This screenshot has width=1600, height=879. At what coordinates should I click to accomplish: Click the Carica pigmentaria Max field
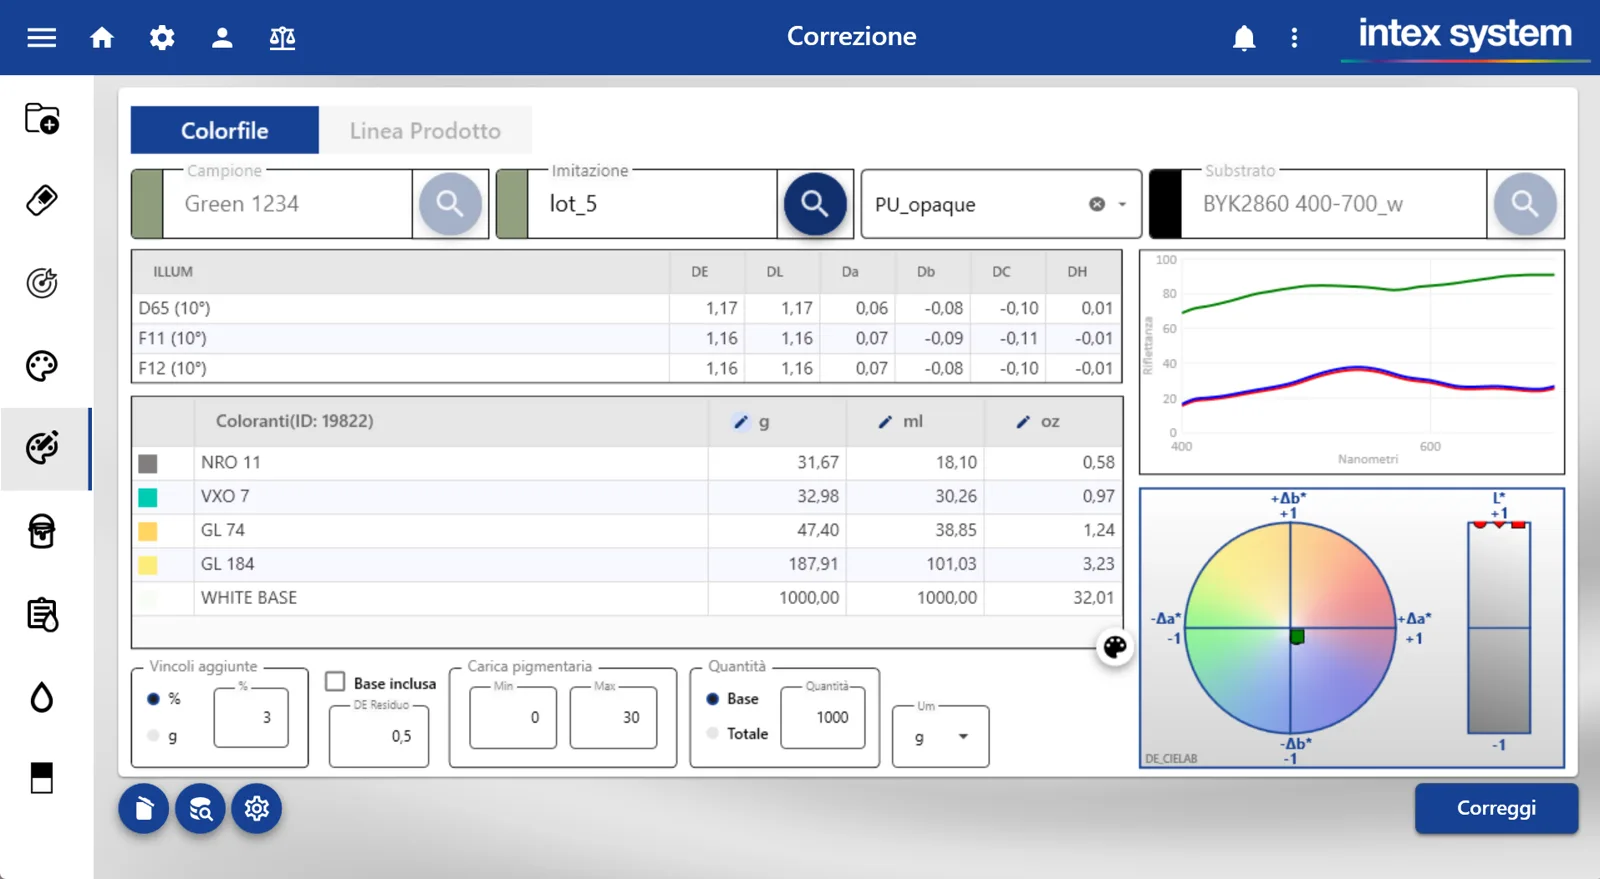point(613,717)
